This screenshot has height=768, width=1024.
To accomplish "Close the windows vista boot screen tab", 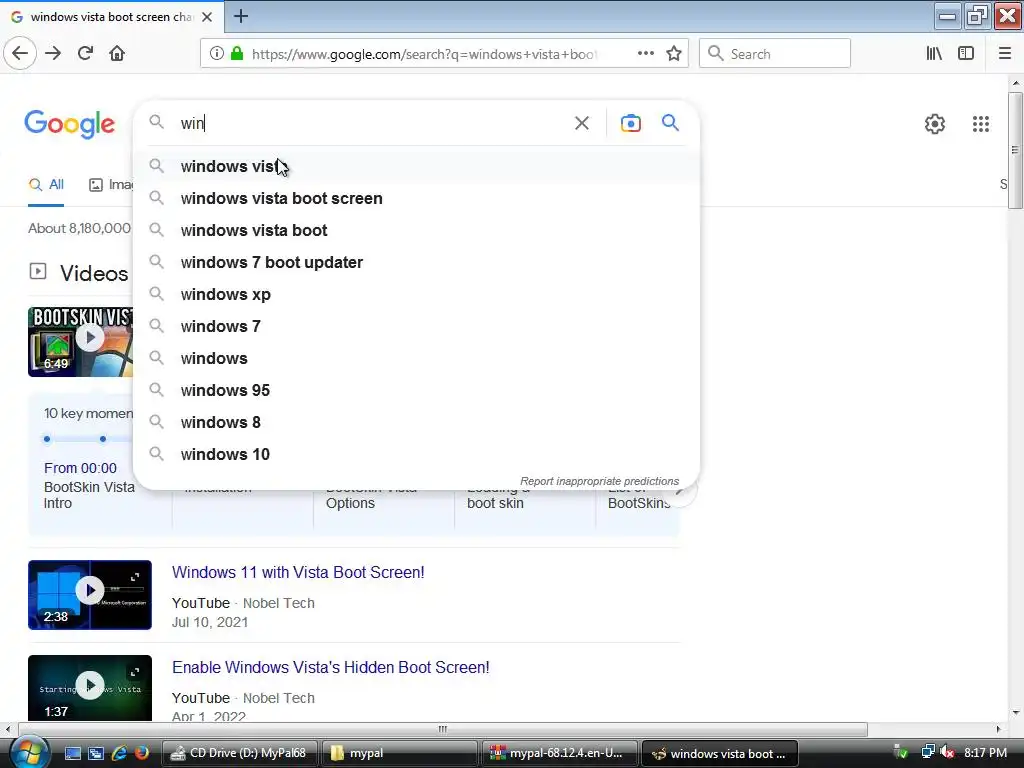I will pyautogui.click(x=207, y=17).
